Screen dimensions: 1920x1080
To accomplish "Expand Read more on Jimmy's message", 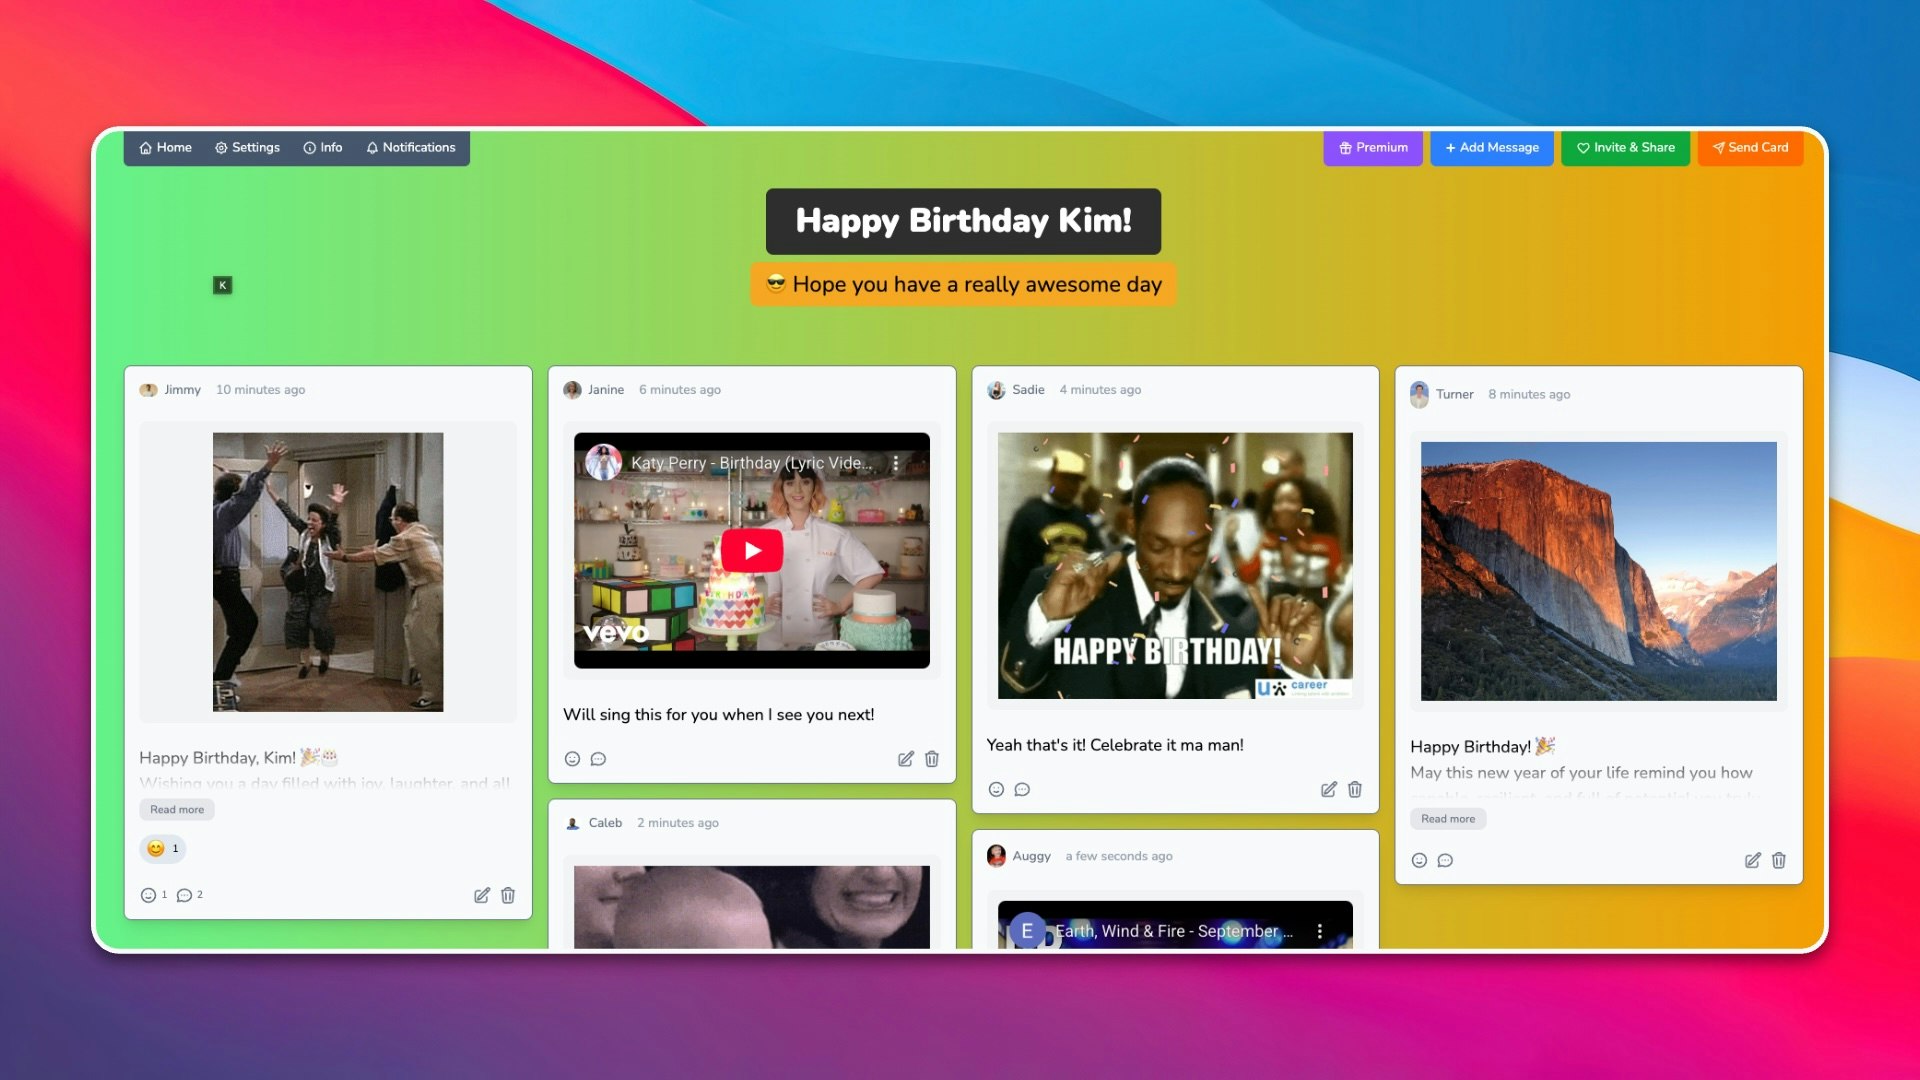I will (176, 809).
